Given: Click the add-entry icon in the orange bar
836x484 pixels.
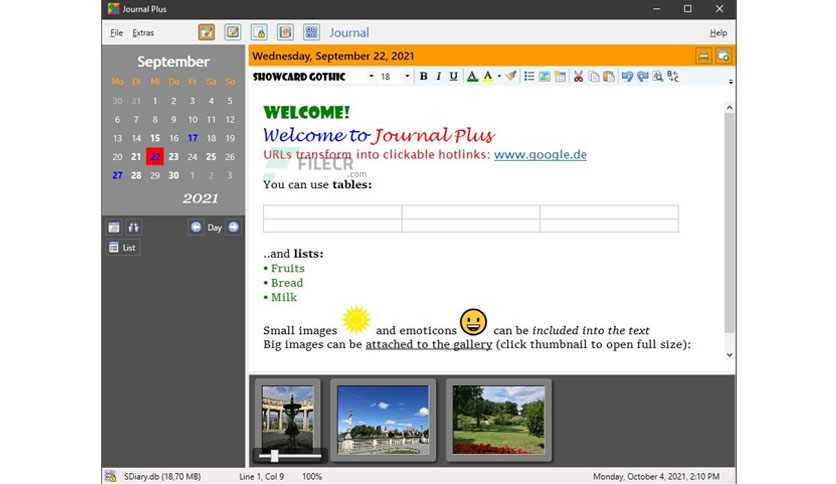Looking at the screenshot, I should point(723,55).
